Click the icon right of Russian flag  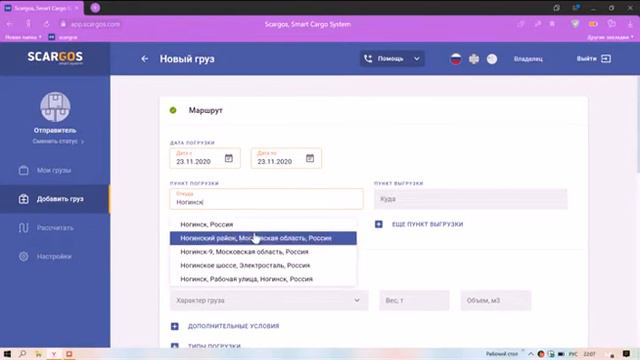(x=473, y=59)
